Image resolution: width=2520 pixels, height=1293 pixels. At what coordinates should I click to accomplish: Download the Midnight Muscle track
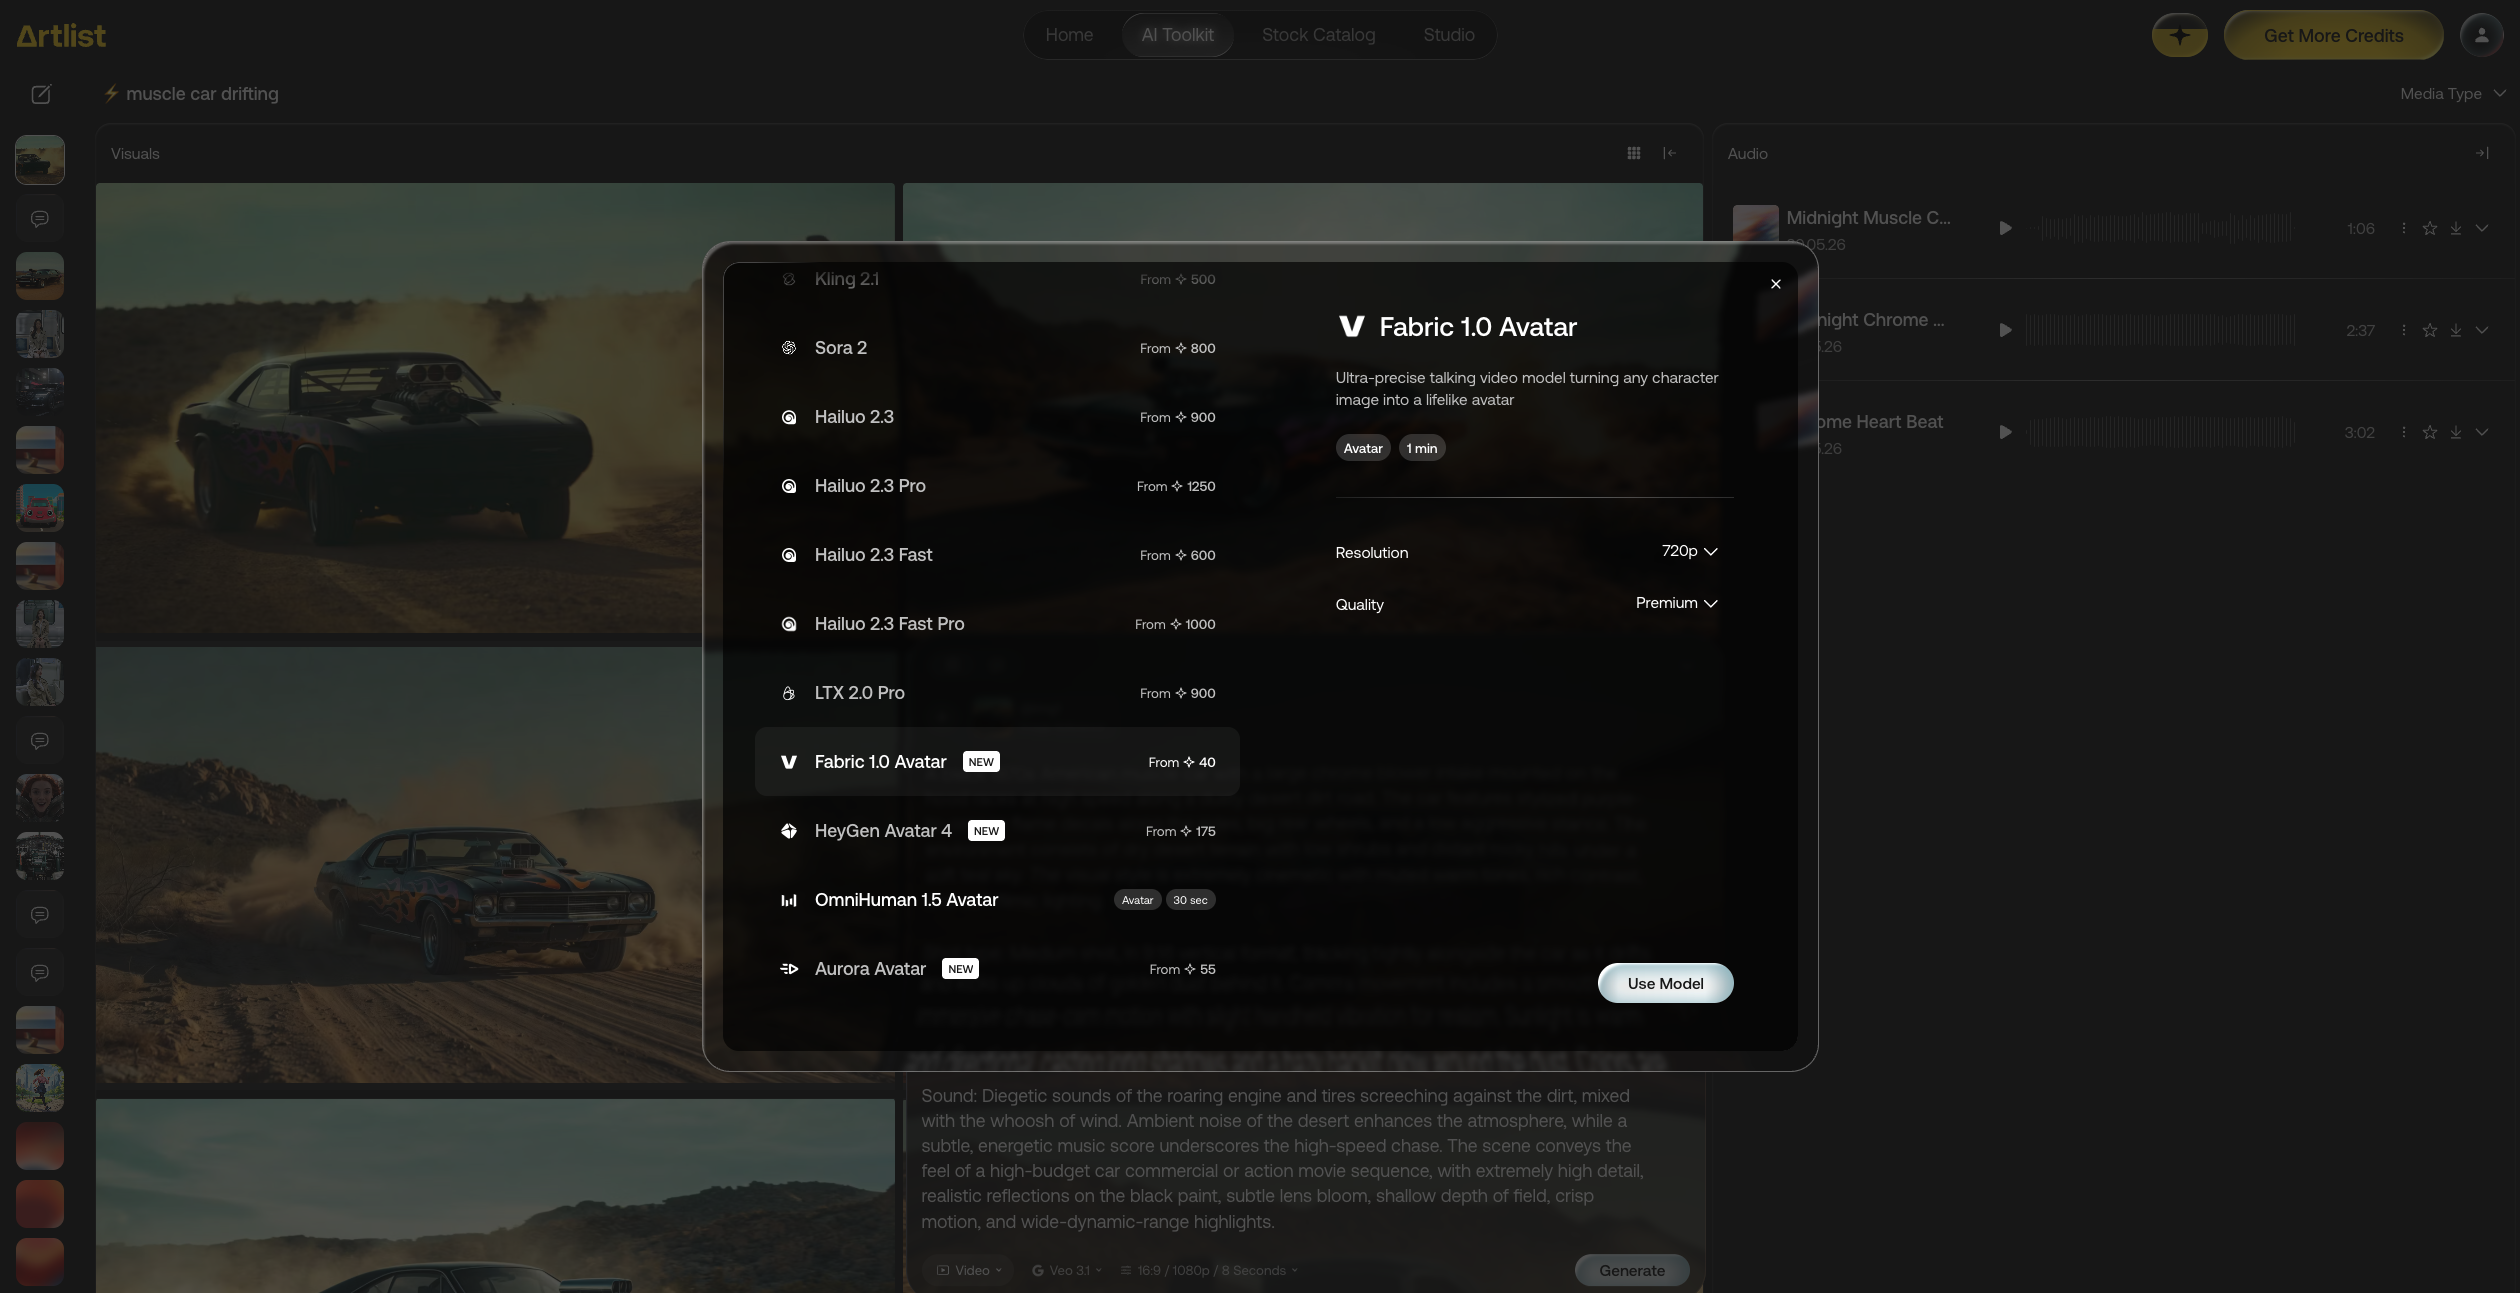pyautogui.click(x=2456, y=228)
